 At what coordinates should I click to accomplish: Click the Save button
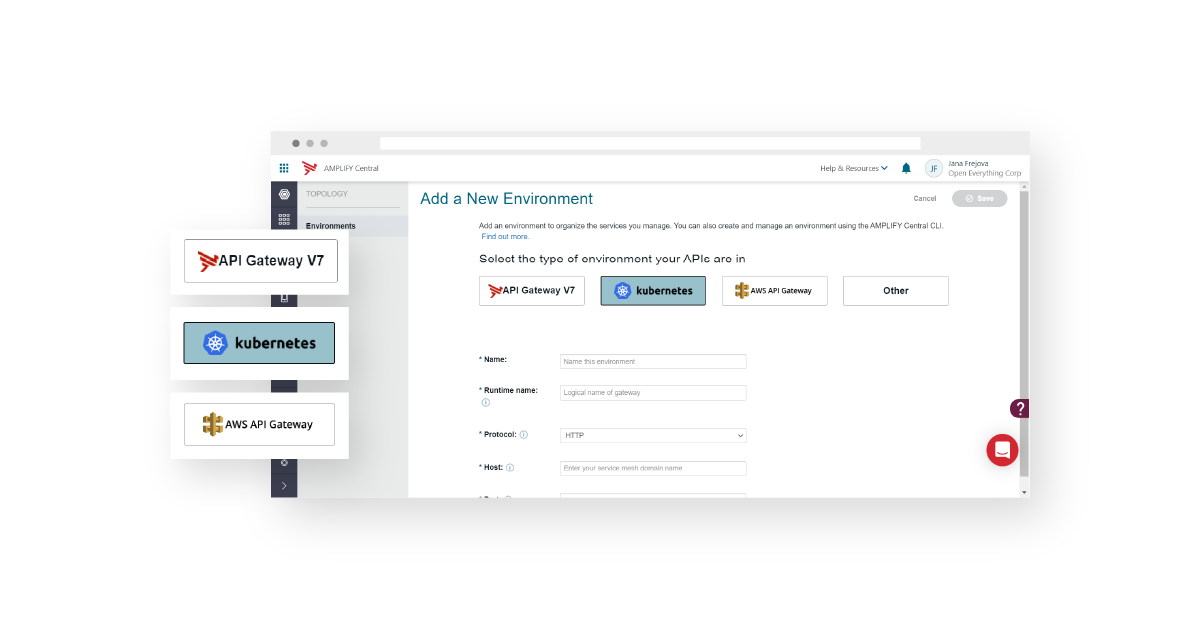click(x=979, y=198)
